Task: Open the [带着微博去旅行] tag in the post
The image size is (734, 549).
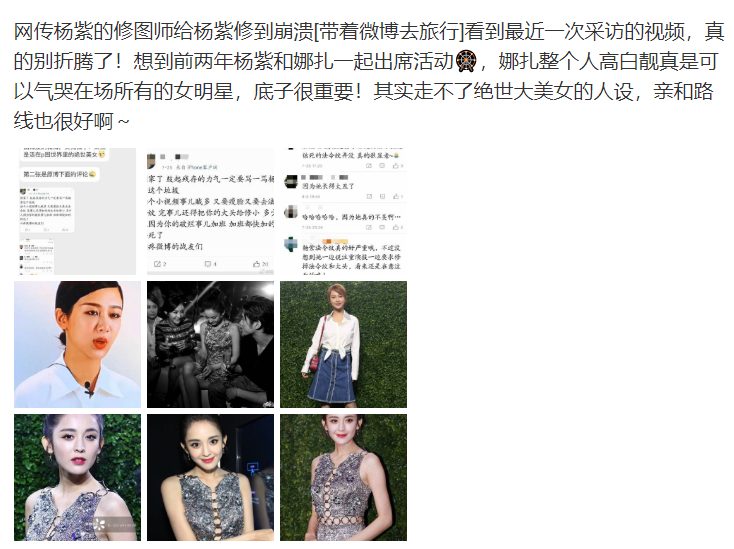Action: coord(389,31)
